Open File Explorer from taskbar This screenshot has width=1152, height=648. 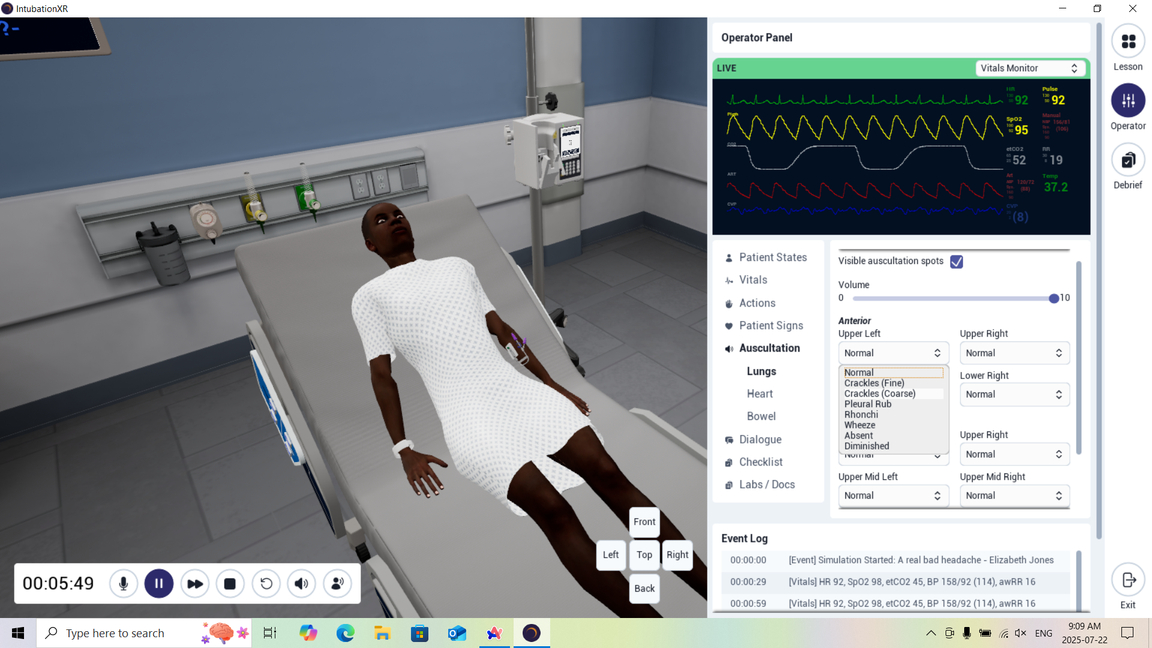[382, 633]
